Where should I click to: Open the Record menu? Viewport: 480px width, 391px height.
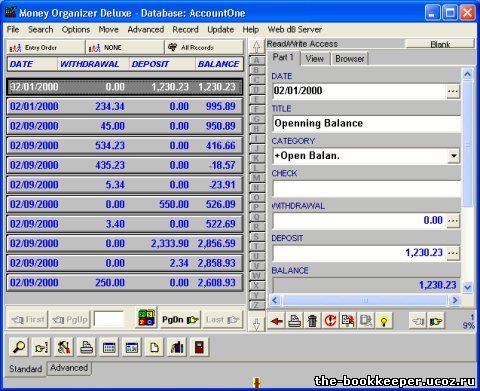(x=185, y=29)
